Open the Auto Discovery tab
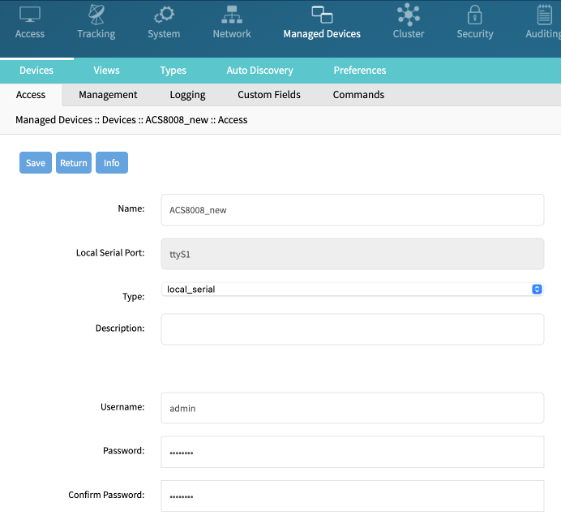The height and width of the screenshot is (528, 562). coord(259,70)
